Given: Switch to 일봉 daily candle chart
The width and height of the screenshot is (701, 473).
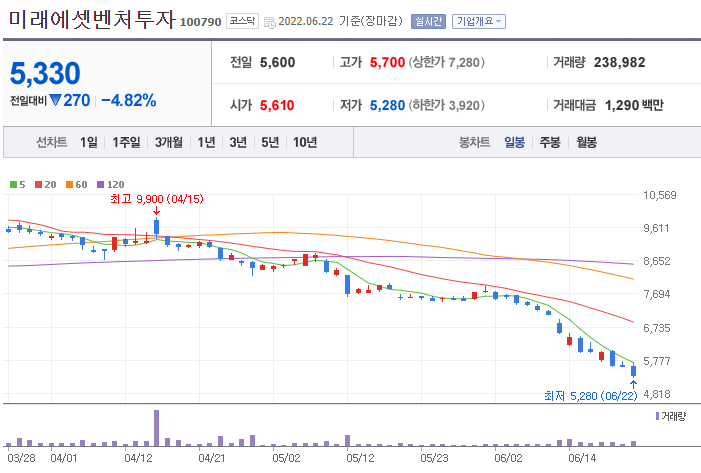Looking at the screenshot, I should click(514, 142).
